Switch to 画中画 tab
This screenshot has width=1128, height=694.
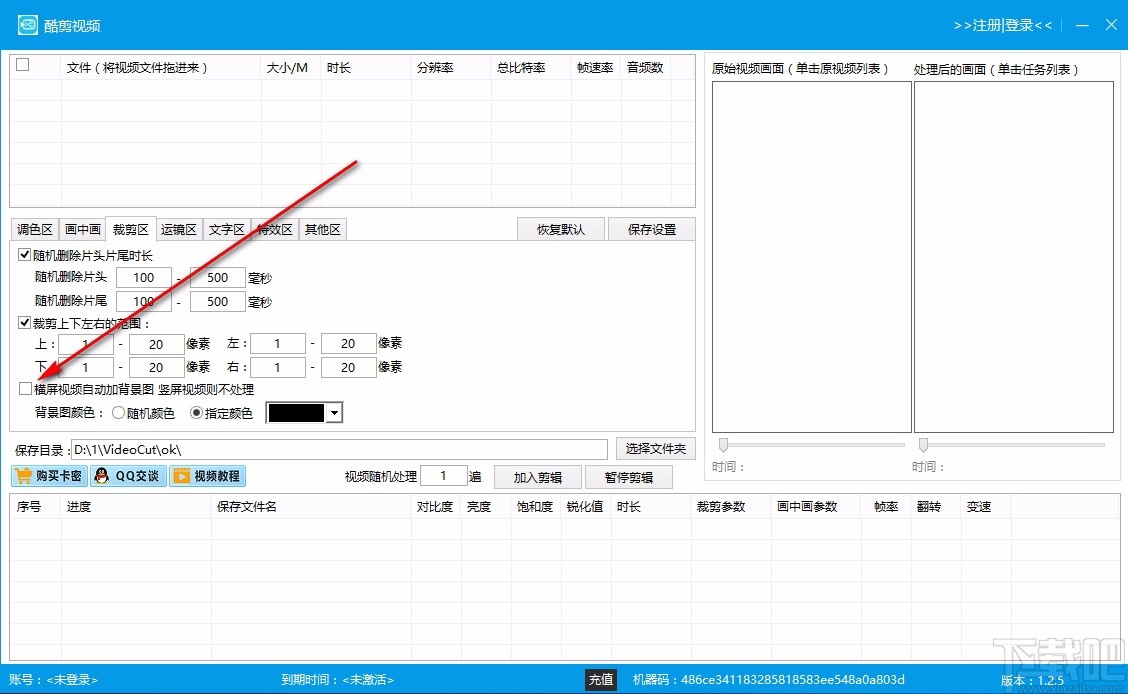82,229
